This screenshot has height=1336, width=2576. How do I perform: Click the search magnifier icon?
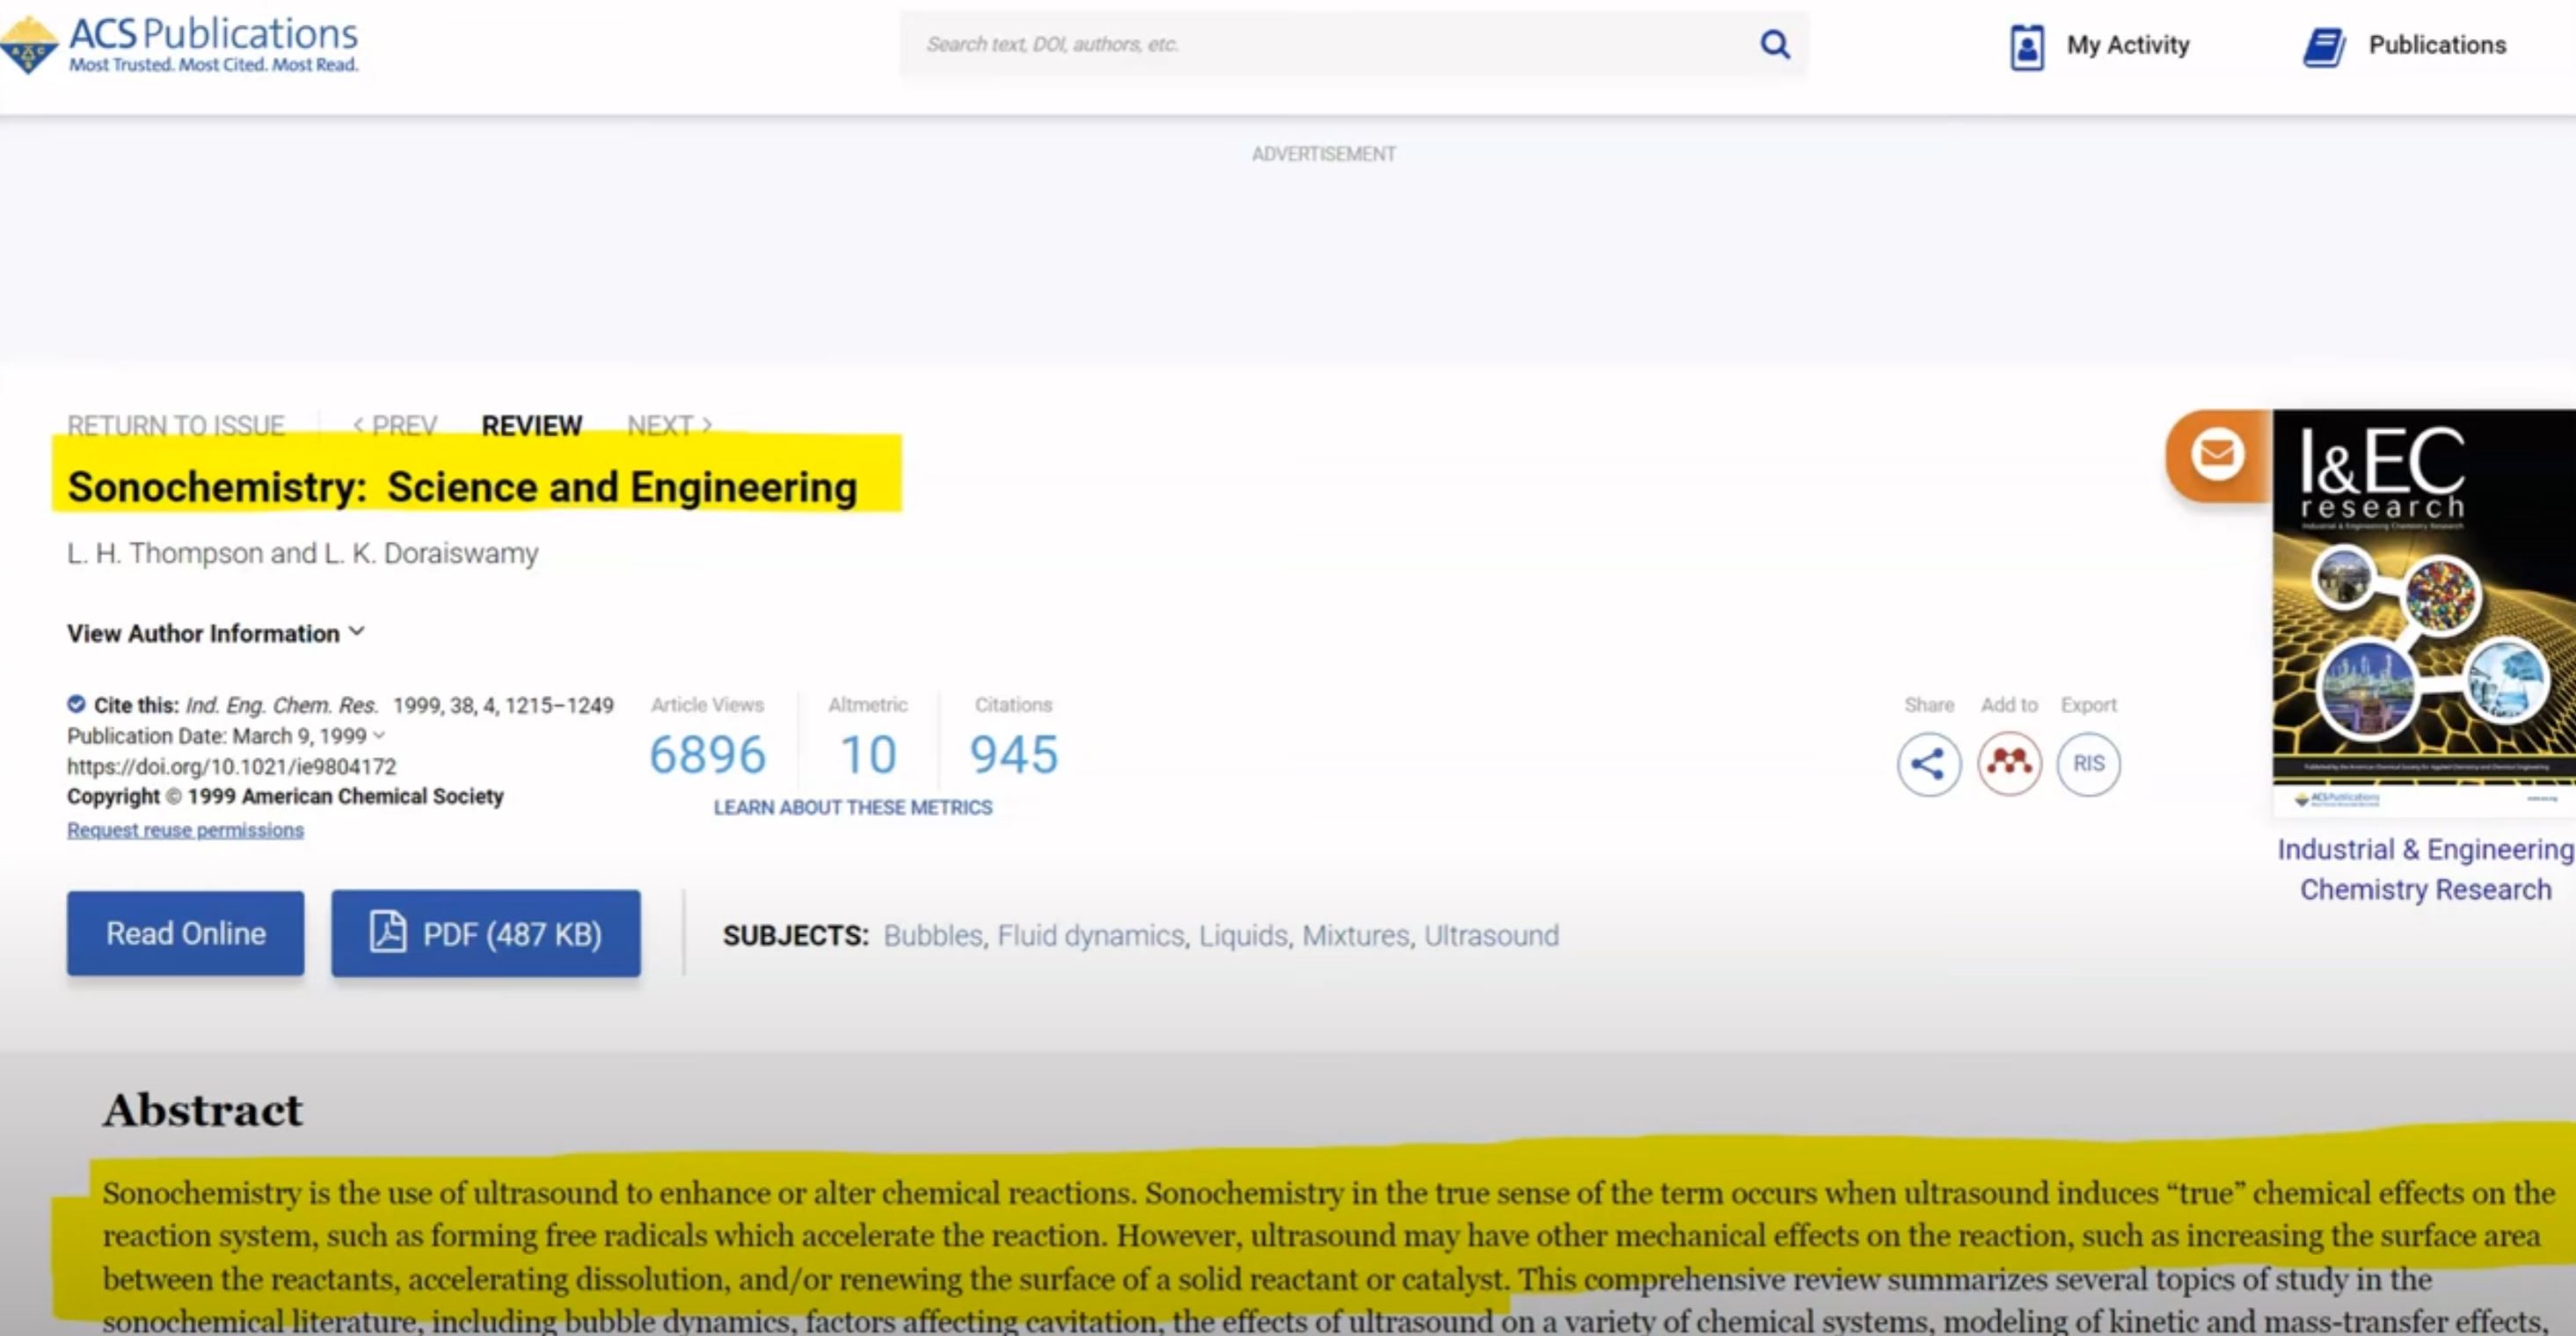tap(1775, 44)
